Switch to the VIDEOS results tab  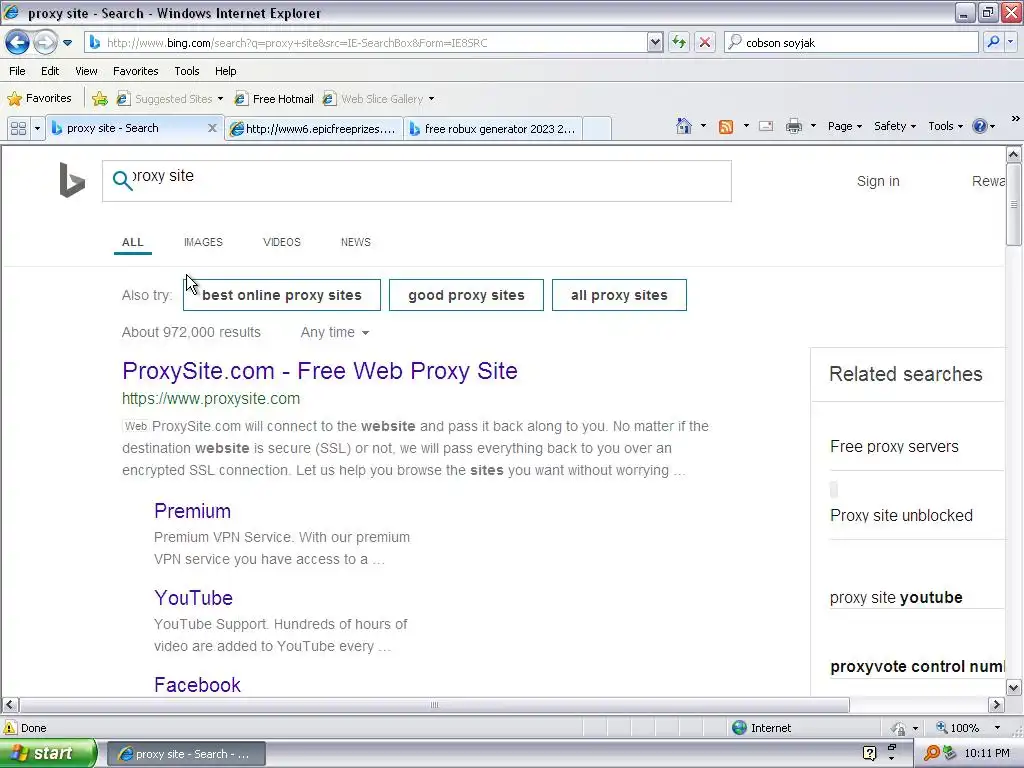[x=281, y=242]
